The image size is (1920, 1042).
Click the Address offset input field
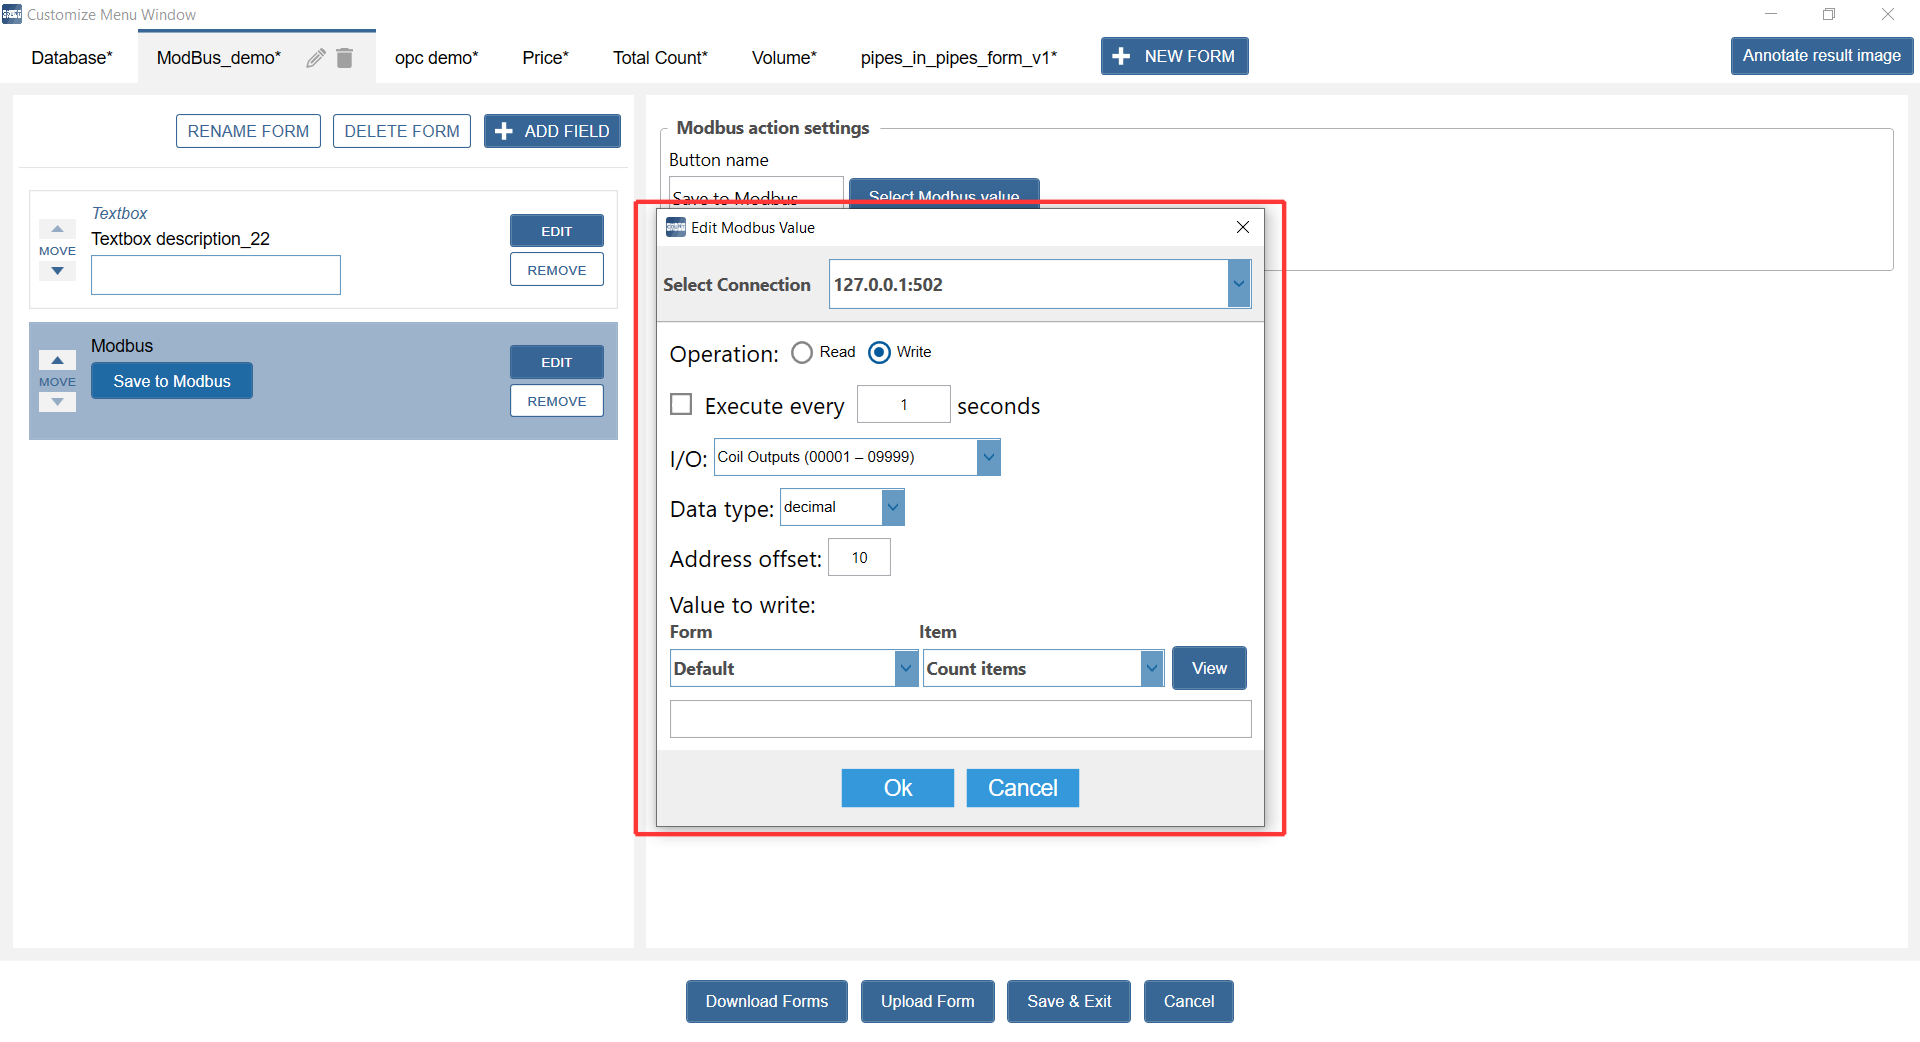coord(859,558)
